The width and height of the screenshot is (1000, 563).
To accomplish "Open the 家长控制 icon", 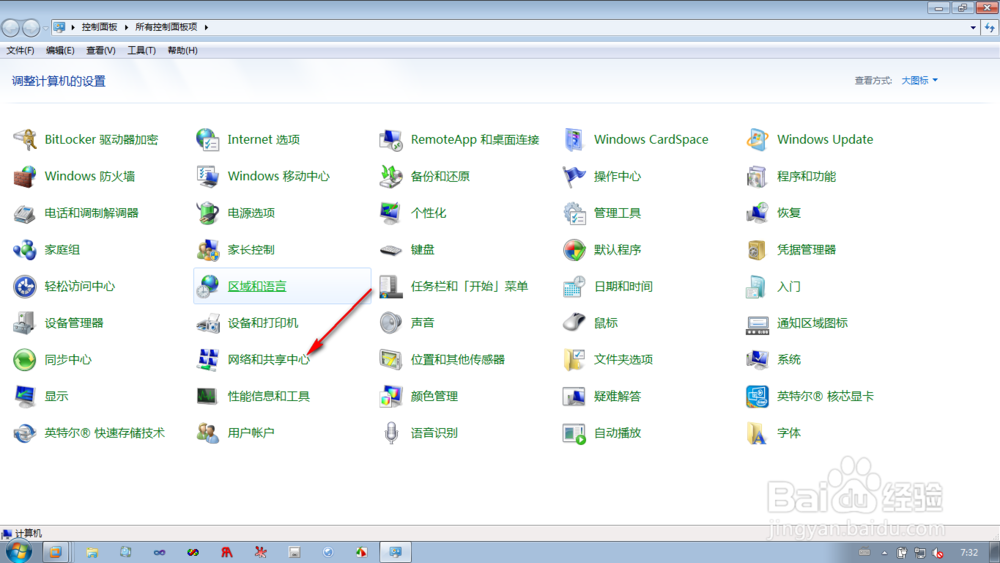I will point(208,250).
